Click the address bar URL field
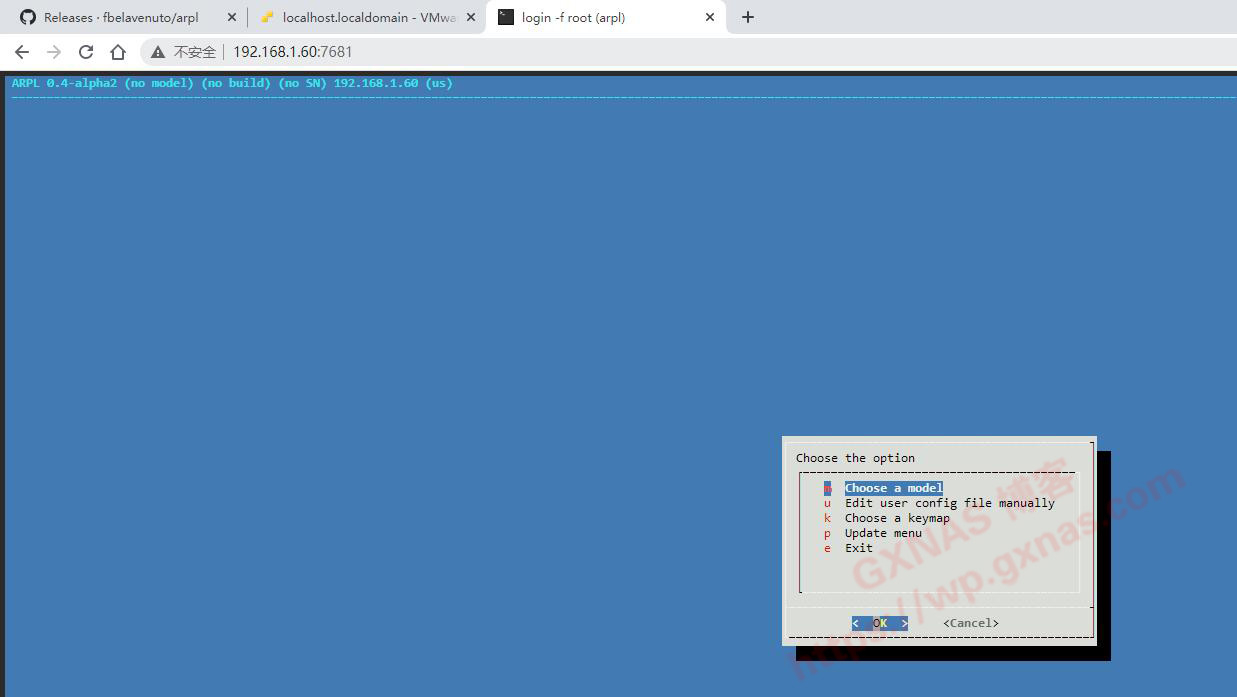This screenshot has width=1237, height=697. click(600, 52)
